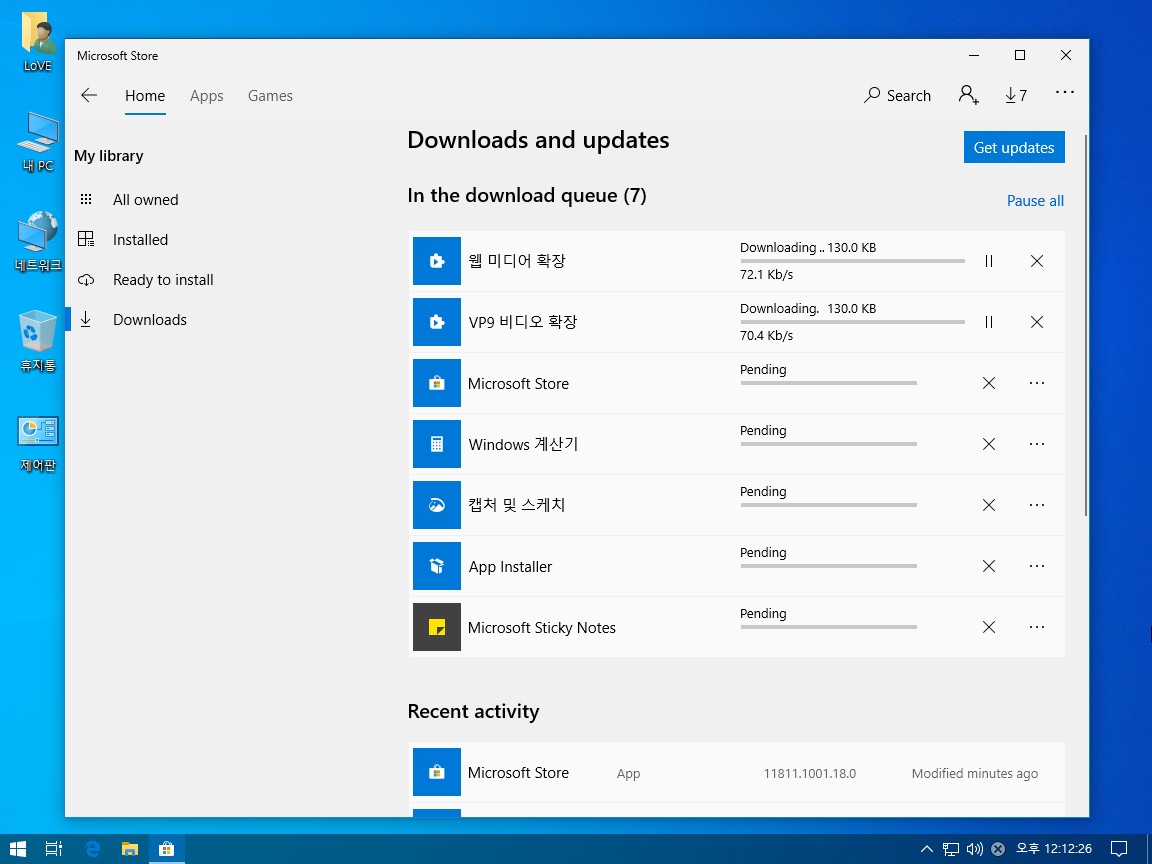Click the Pause all link
1152x864 pixels.
coord(1035,201)
